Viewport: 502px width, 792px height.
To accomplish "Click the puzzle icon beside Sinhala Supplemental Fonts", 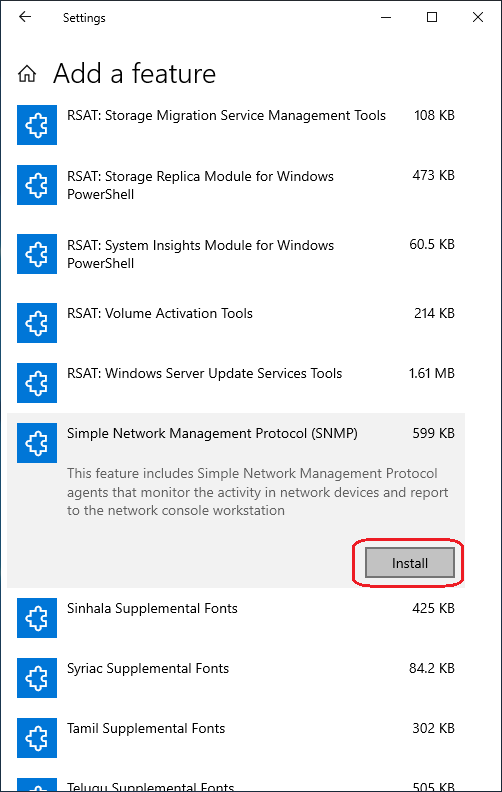I will point(37,618).
